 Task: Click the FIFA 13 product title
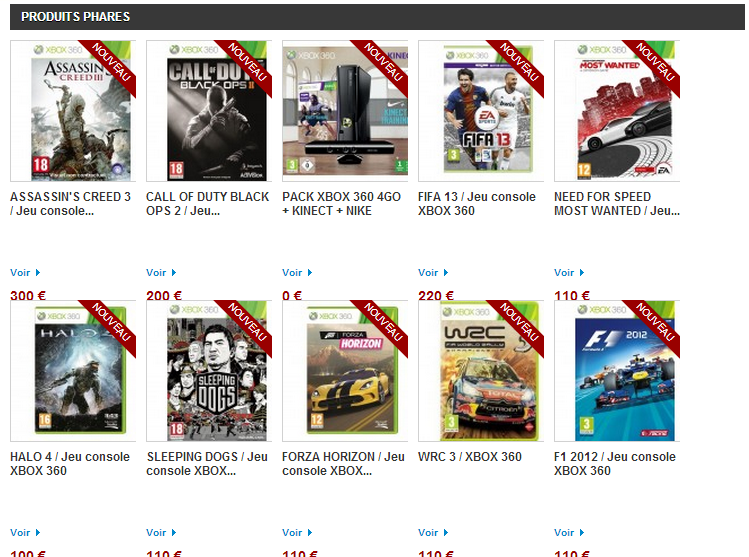point(477,204)
